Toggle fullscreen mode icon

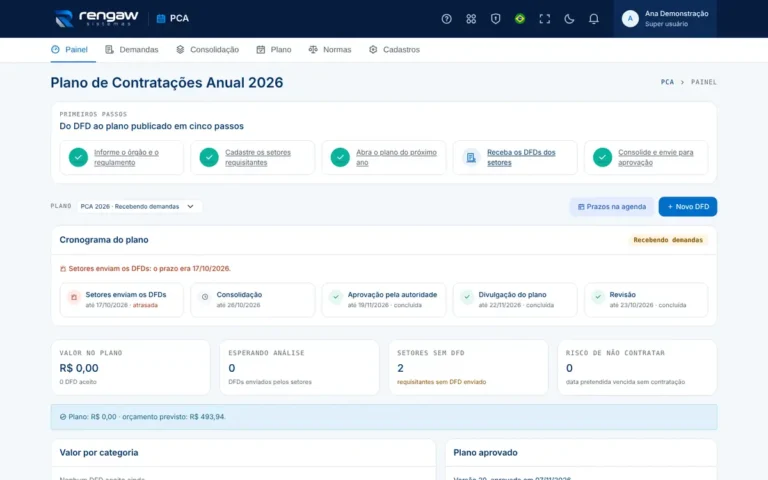click(x=544, y=19)
